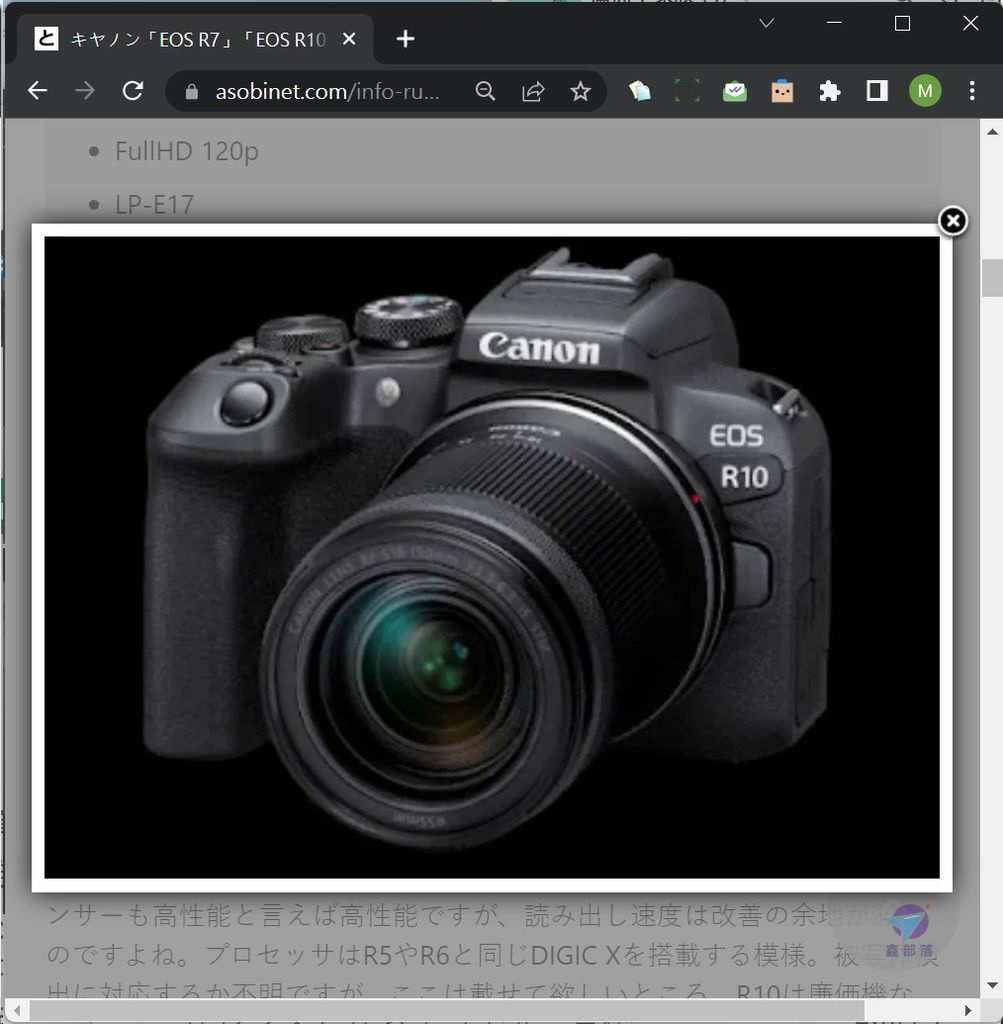Click the horizontal scrollbar right arrow
Image resolution: width=1003 pixels, height=1024 pixels.
click(968, 1011)
